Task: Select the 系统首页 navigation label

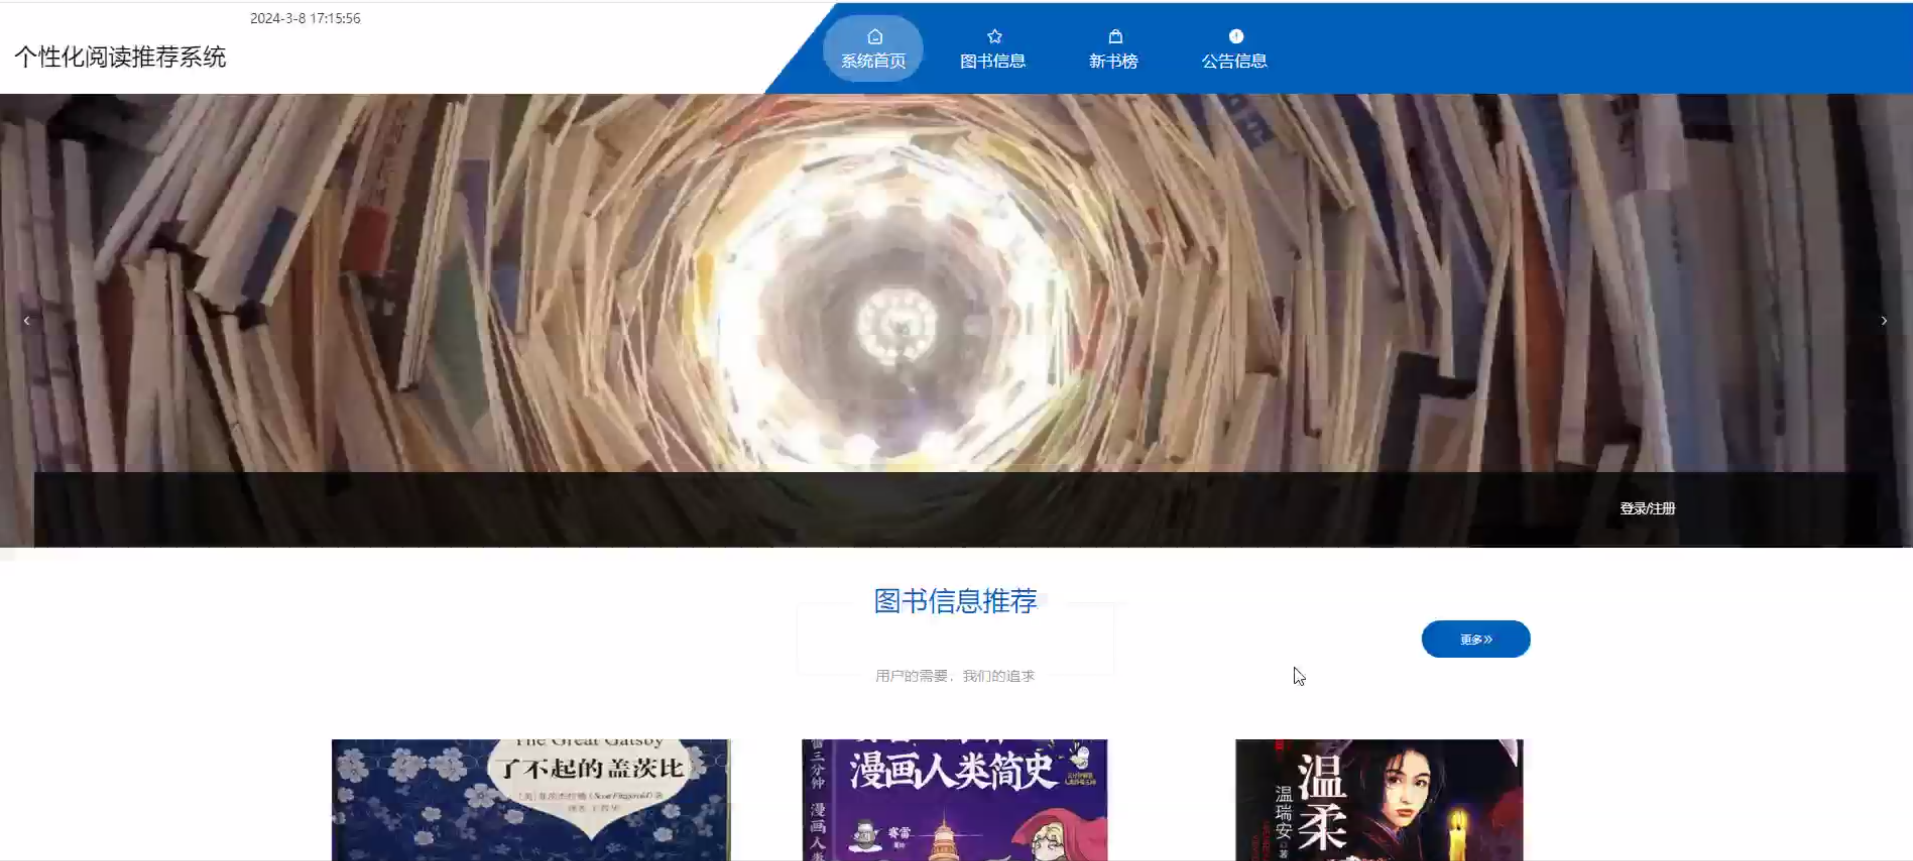Action: [873, 61]
